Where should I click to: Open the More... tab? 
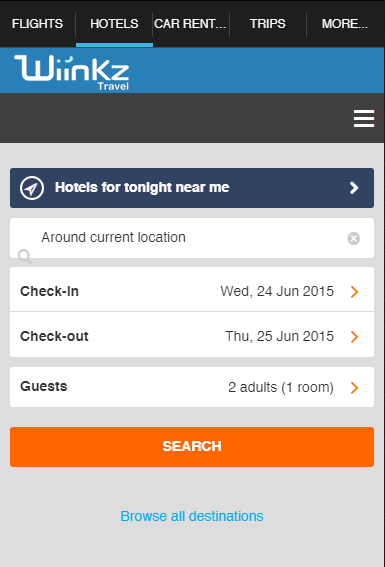[345, 24]
